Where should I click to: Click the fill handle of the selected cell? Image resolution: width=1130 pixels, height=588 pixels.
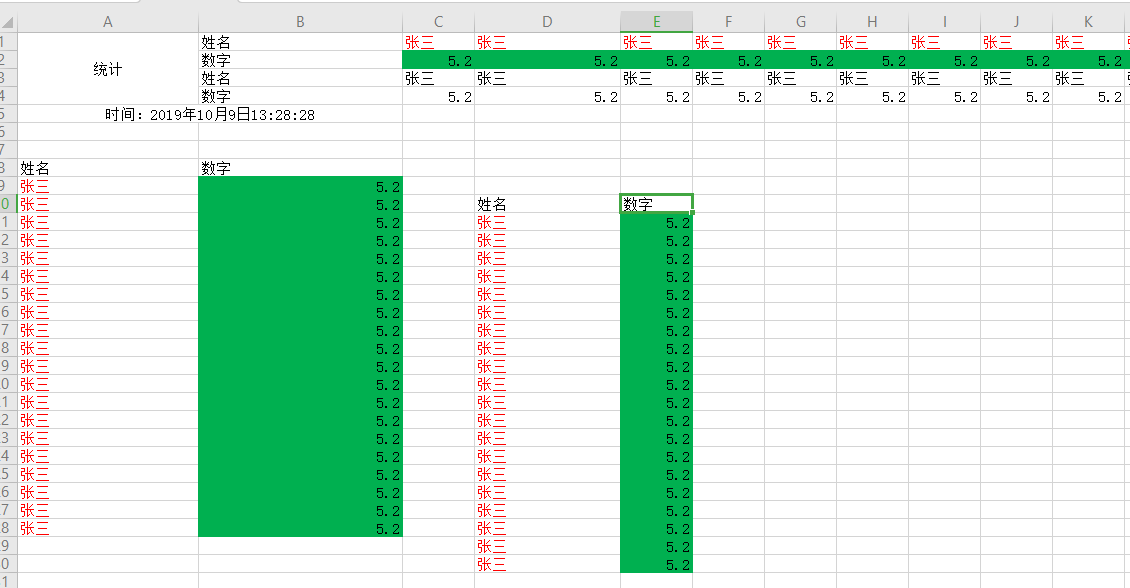(690, 212)
